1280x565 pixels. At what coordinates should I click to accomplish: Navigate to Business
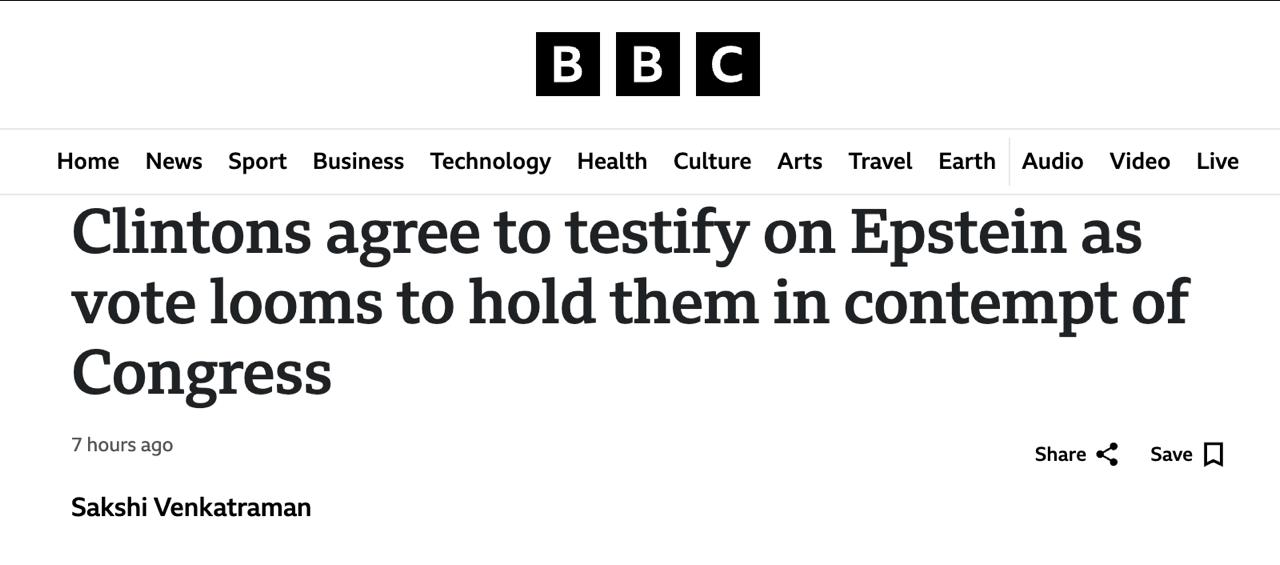[358, 161]
